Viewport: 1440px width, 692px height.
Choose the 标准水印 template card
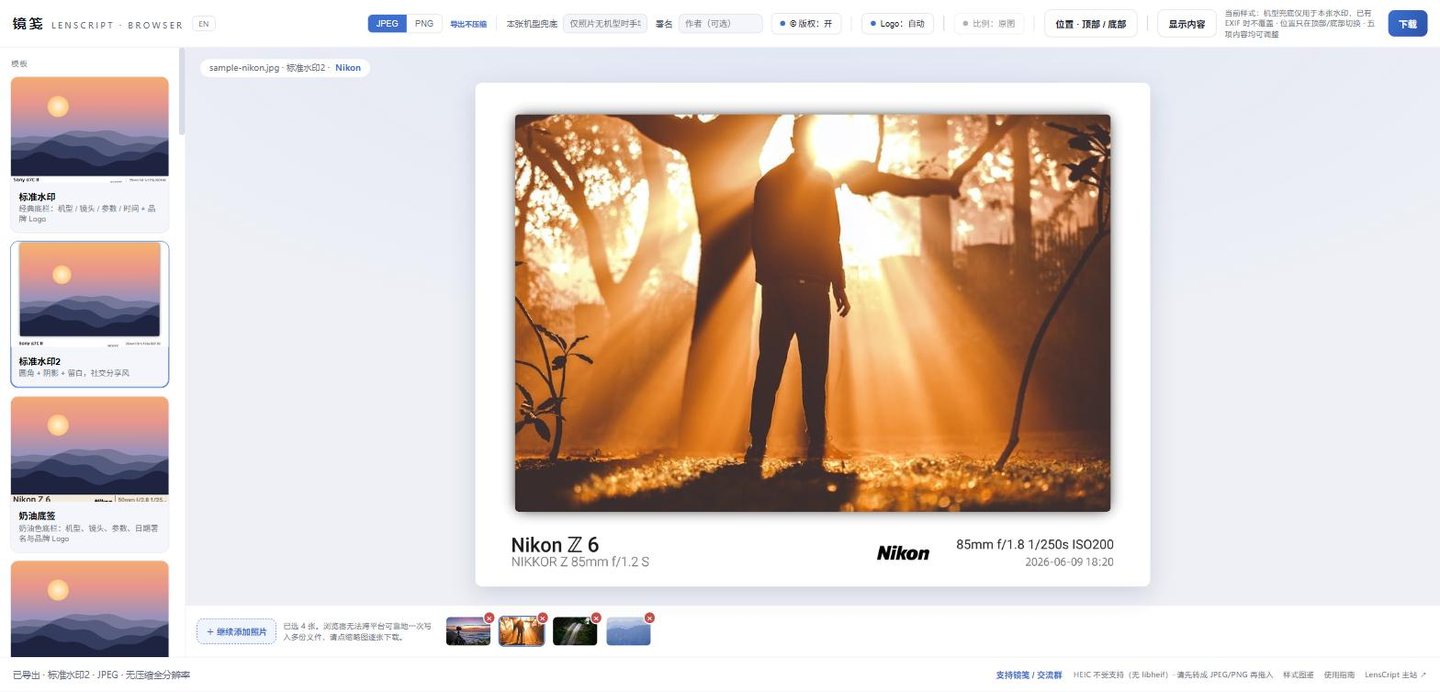click(90, 154)
